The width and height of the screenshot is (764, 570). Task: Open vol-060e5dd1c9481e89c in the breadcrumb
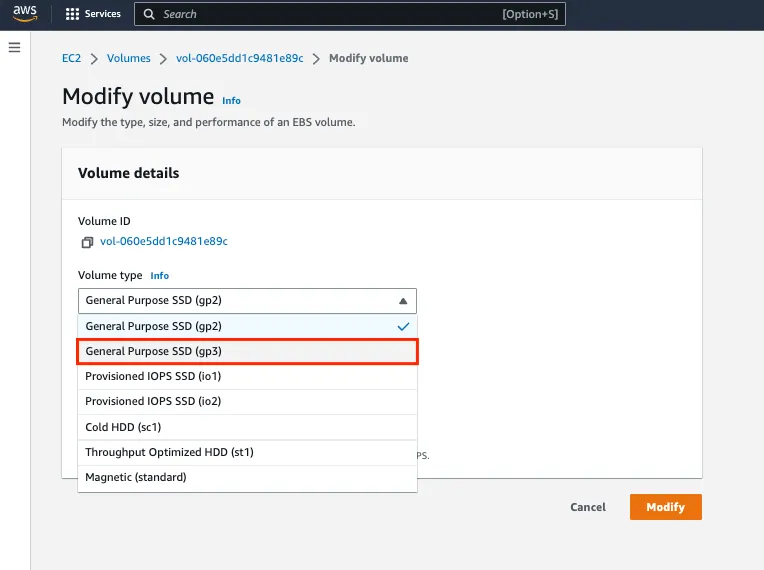(x=240, y=58)
